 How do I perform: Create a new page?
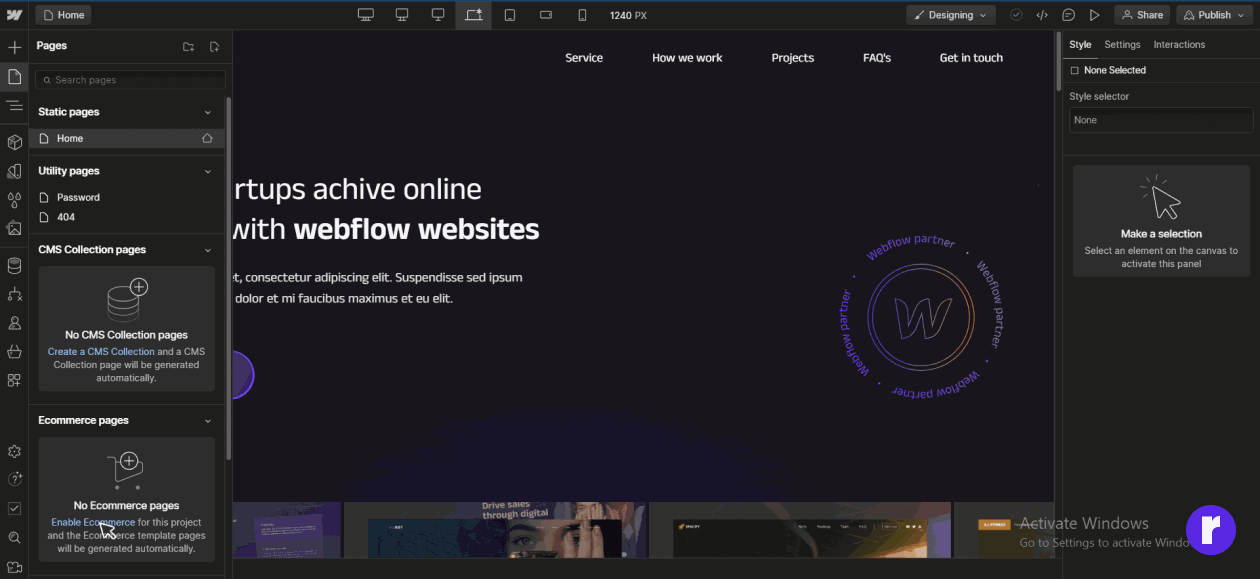(214, 46)
